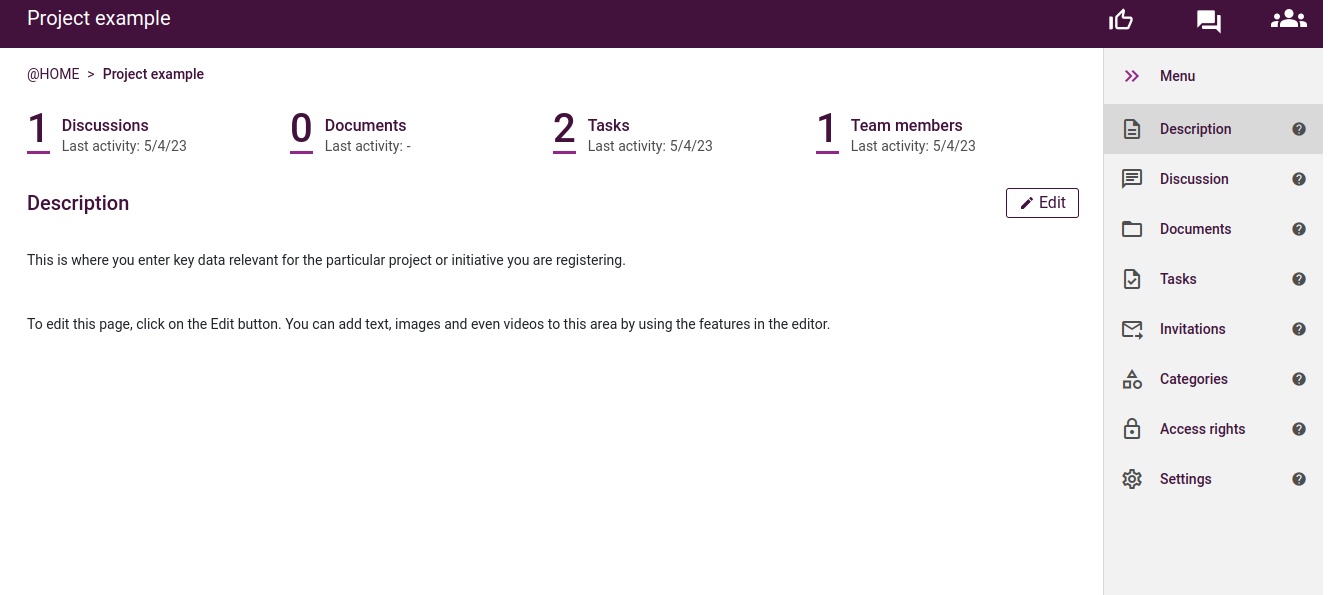The height and width of the screenshot is (595, 1328).
Task: Open help for the Settings menu item
Action: pyautogui.click(x=1299, y=479)
